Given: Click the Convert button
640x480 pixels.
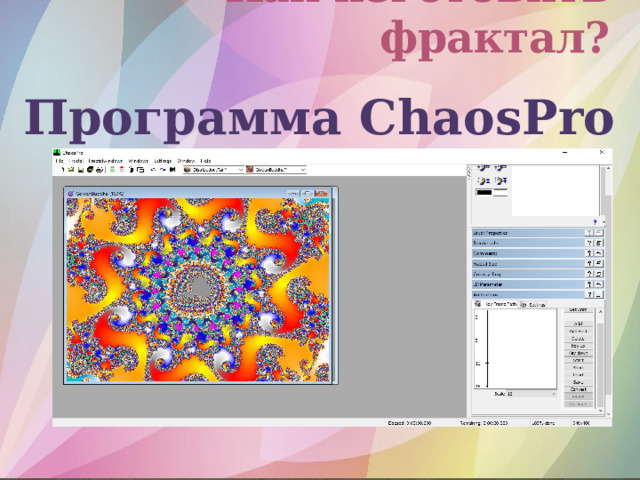Looking at the screenshot, I should click(x=578, y=389).
